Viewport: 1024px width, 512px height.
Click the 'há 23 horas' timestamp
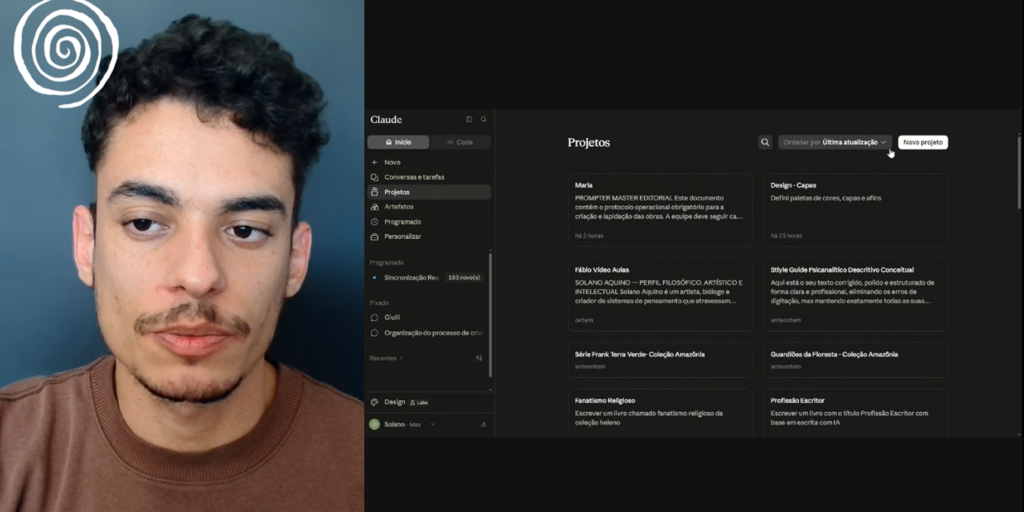pyautogui.click(x=786, y=236)
